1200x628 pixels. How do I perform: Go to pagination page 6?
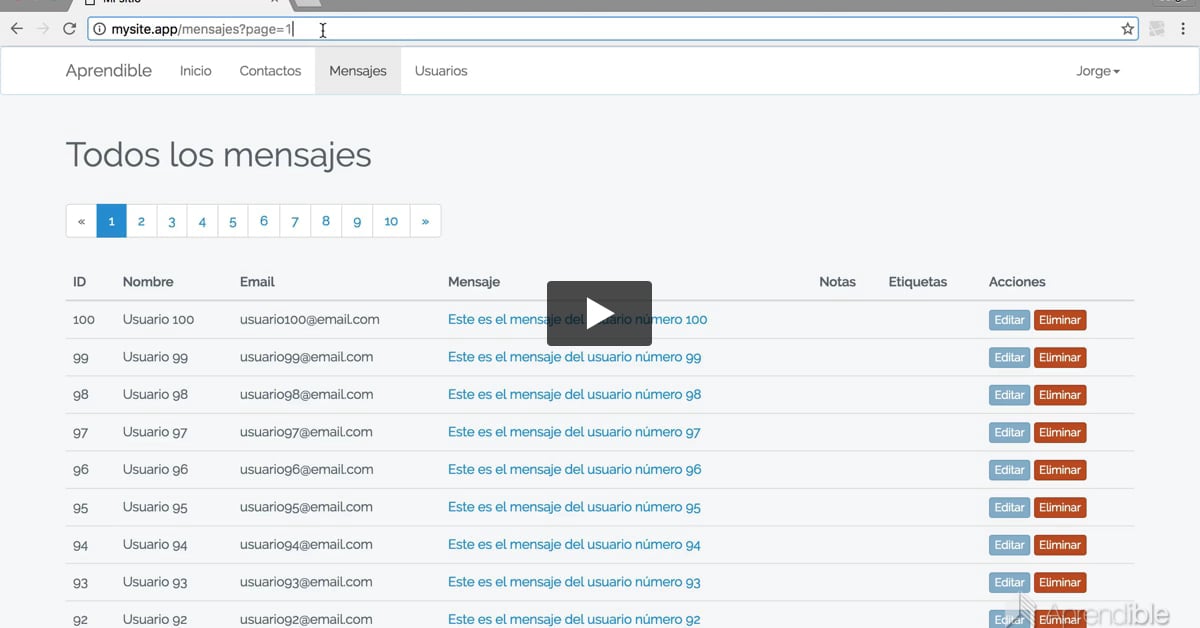pos(264,221)
